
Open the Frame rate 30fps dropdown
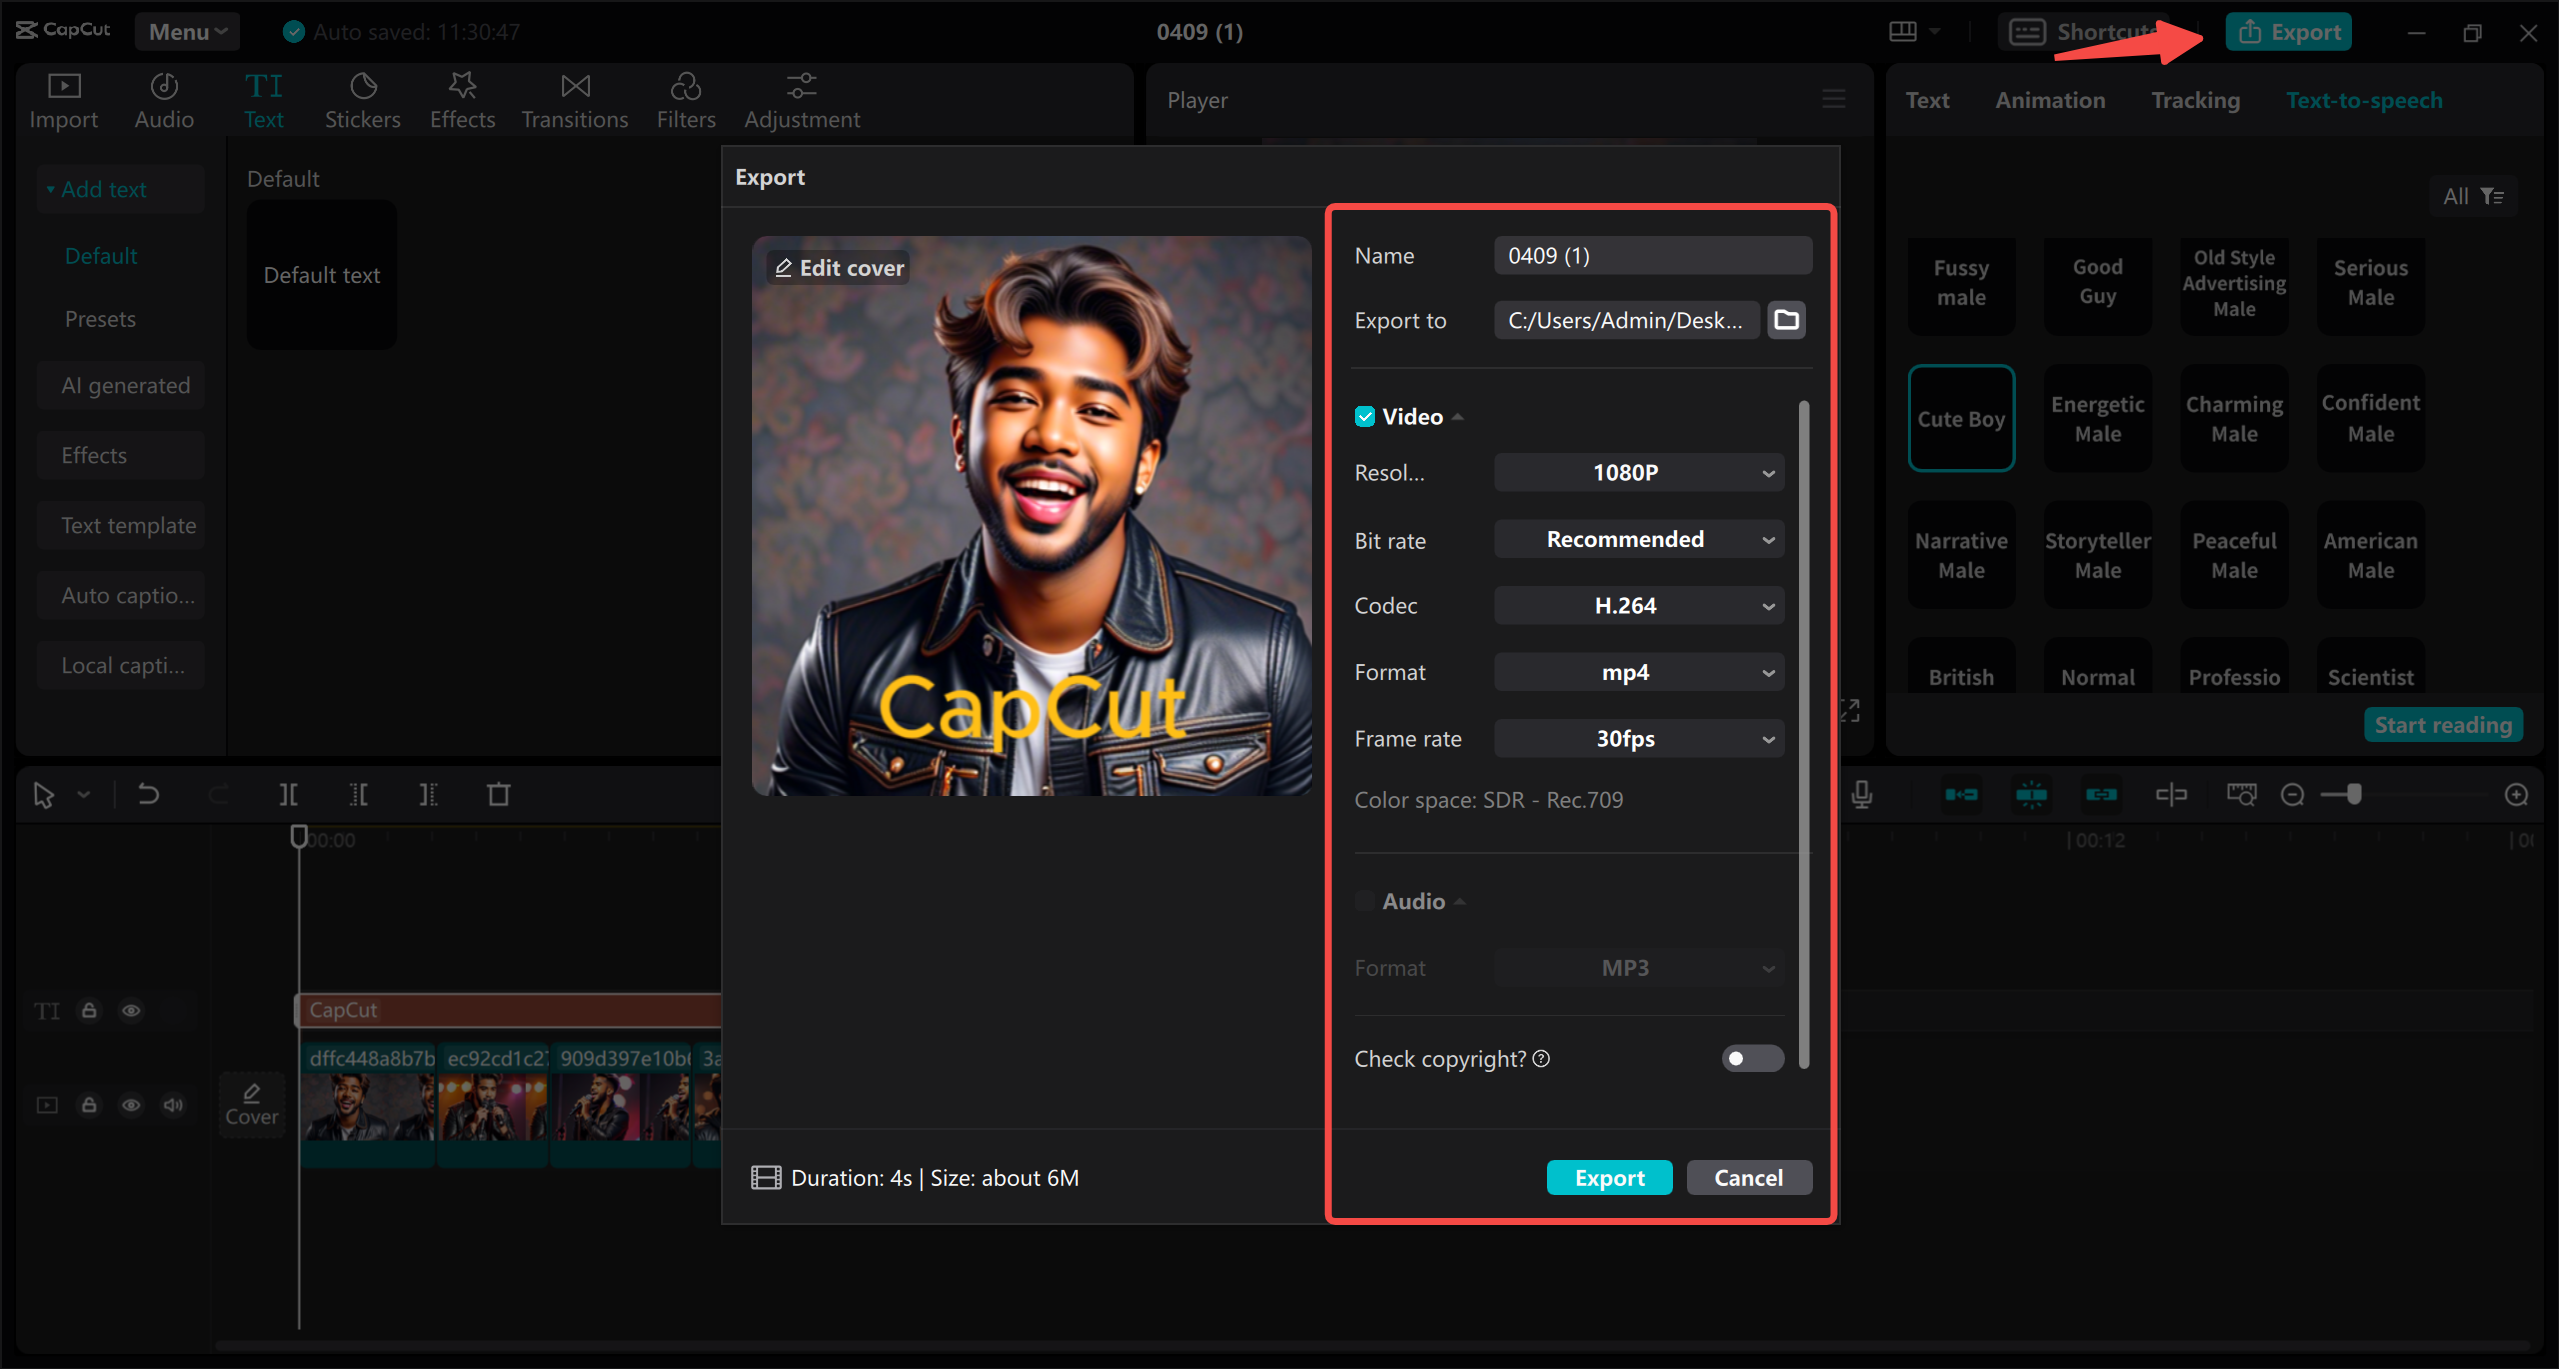(x=1638, y=739)
